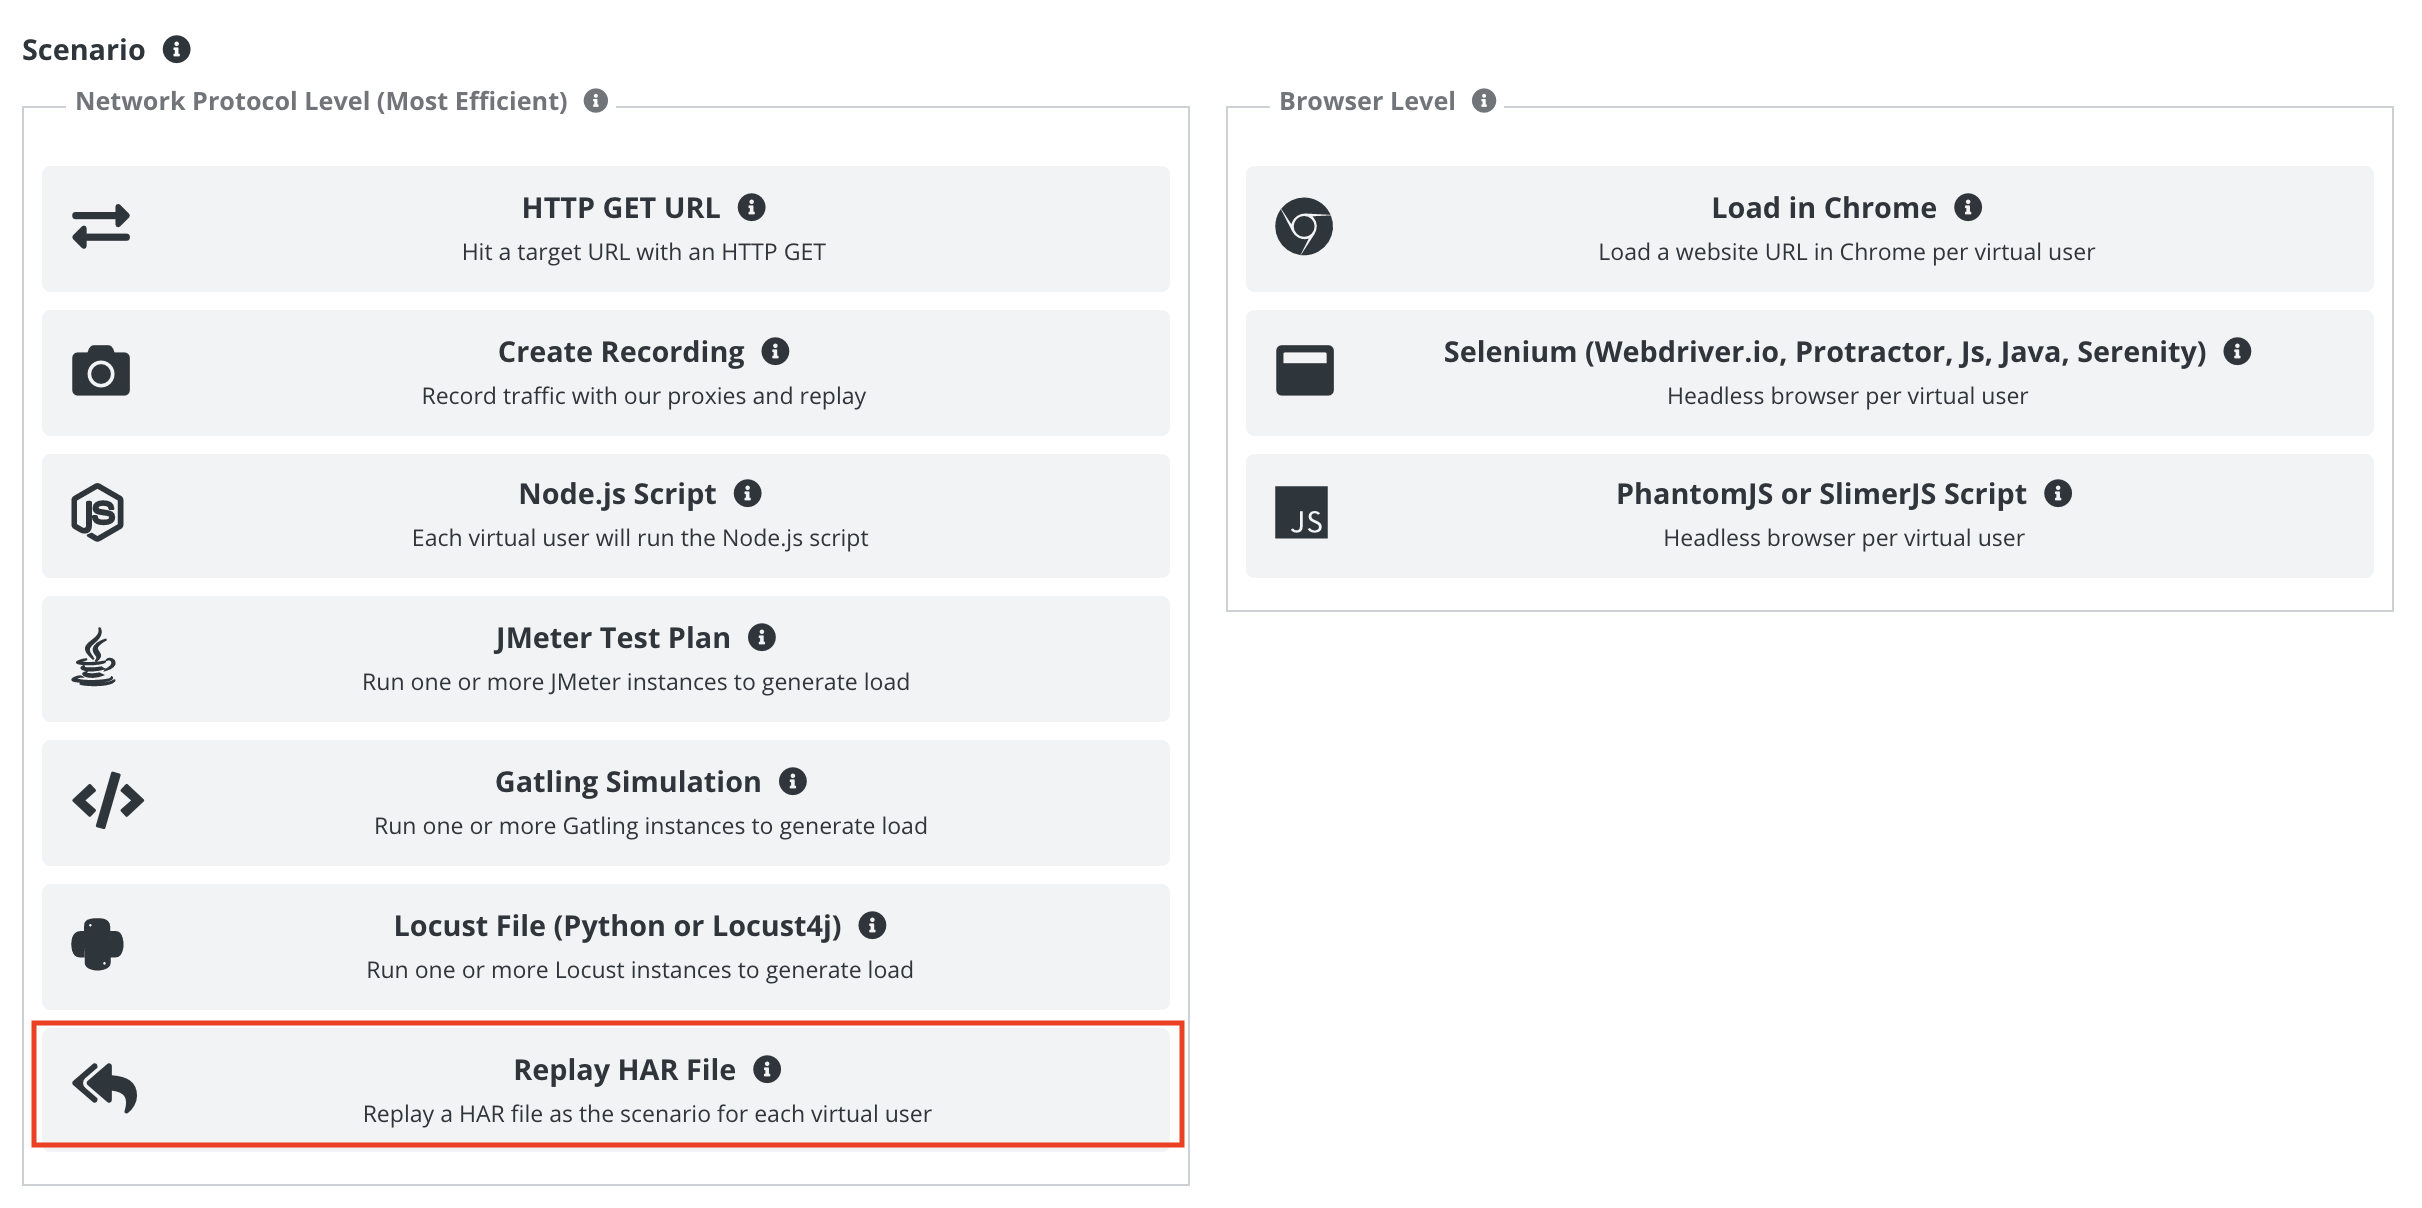Click Selenium's 'Headless browser per virtual user' text

point(1847,396)
